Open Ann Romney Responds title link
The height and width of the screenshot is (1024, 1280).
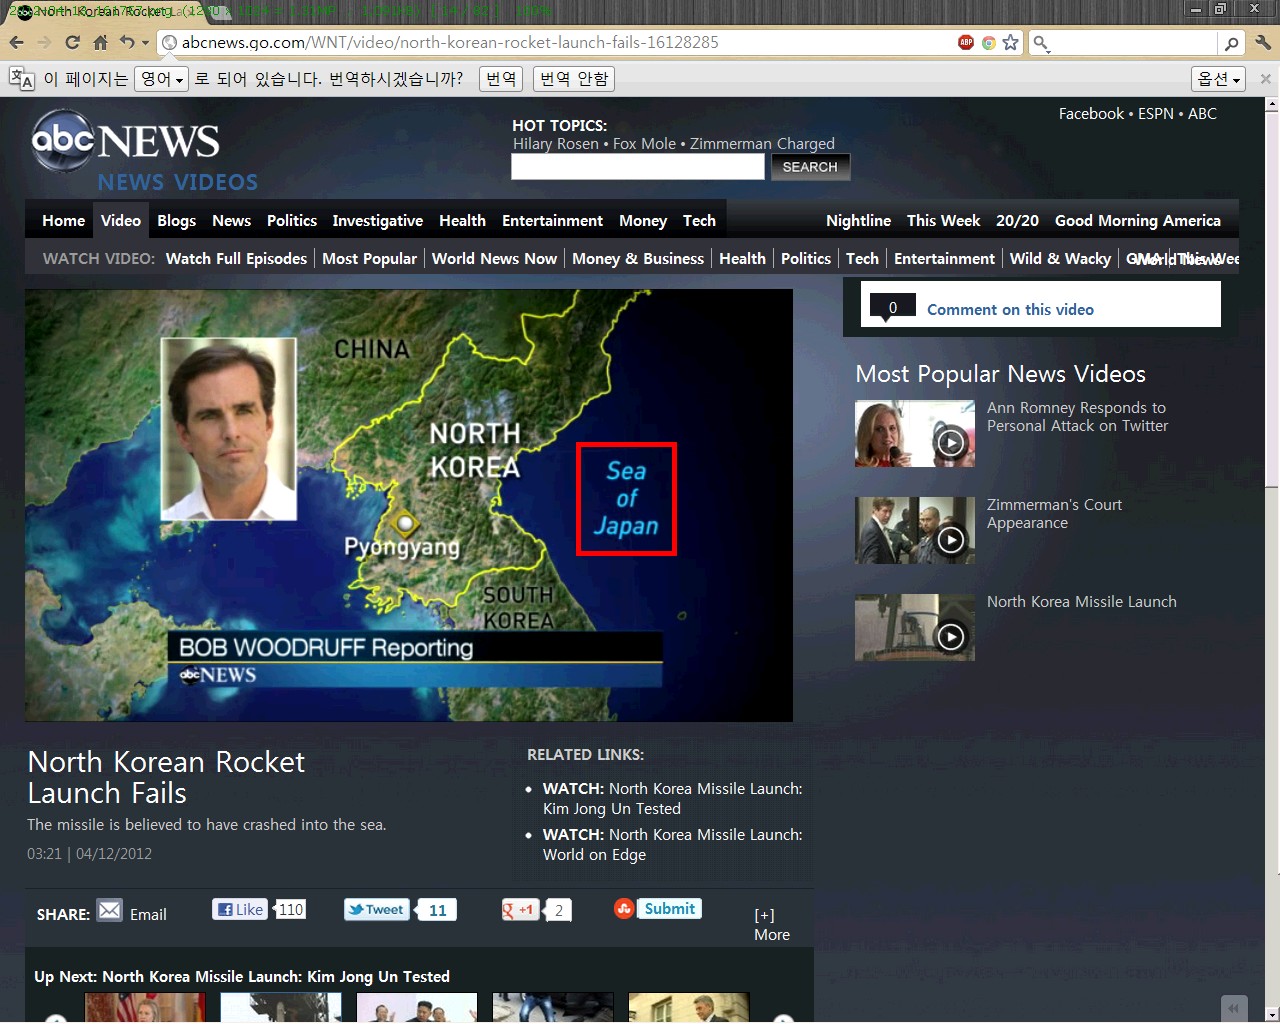pyautogui.click(x=1077, y=417)
